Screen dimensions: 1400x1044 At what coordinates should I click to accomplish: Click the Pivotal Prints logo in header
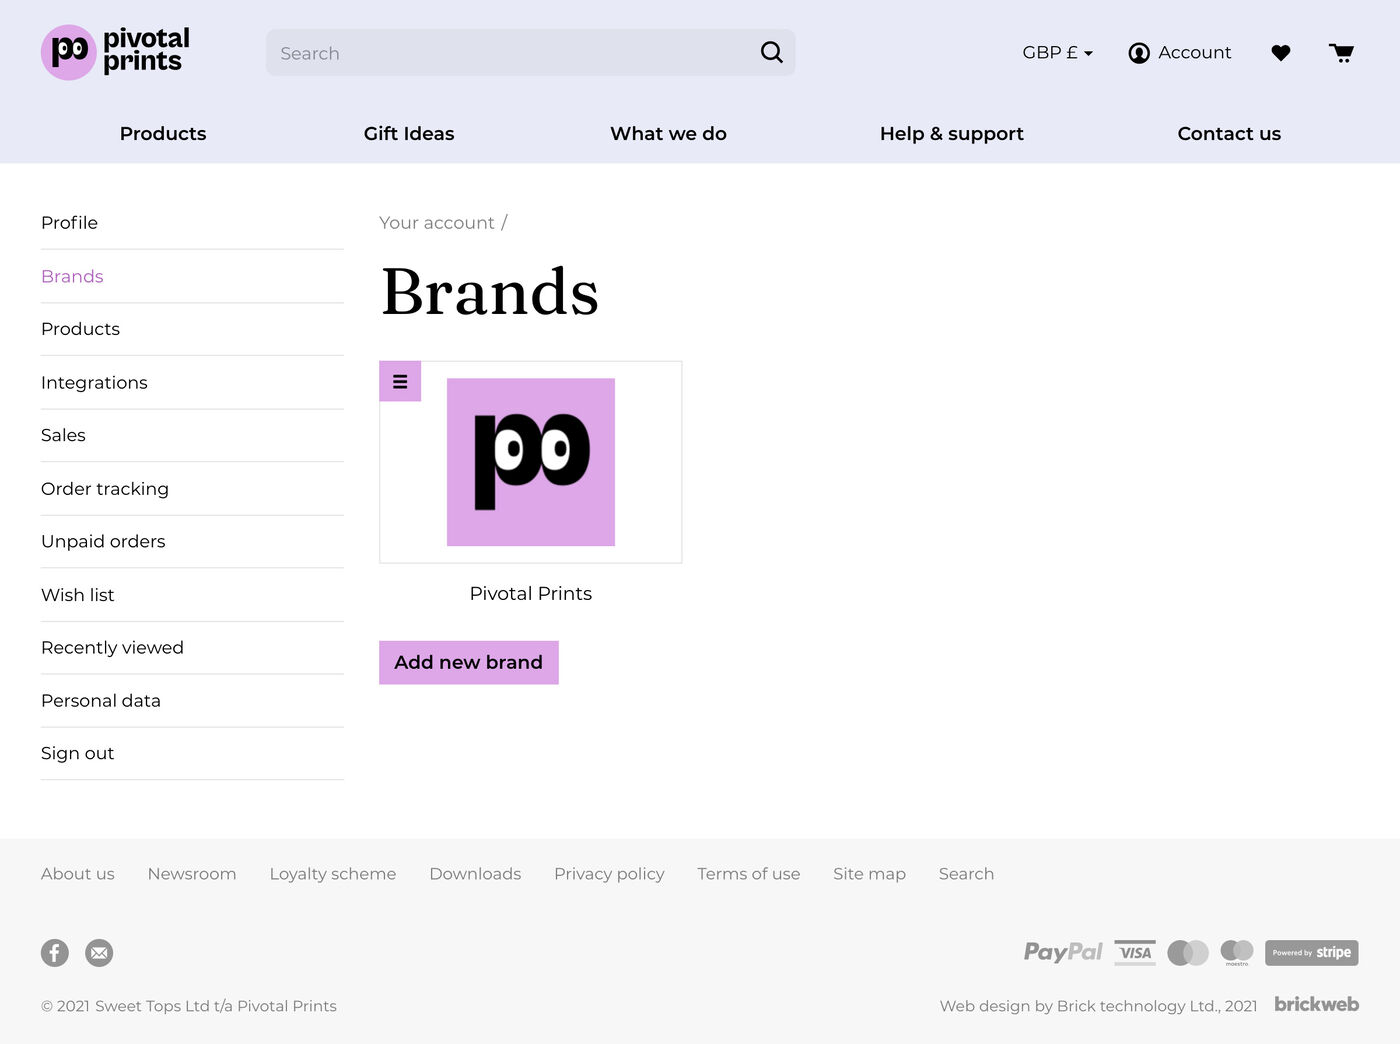click(x=115, y=52)
